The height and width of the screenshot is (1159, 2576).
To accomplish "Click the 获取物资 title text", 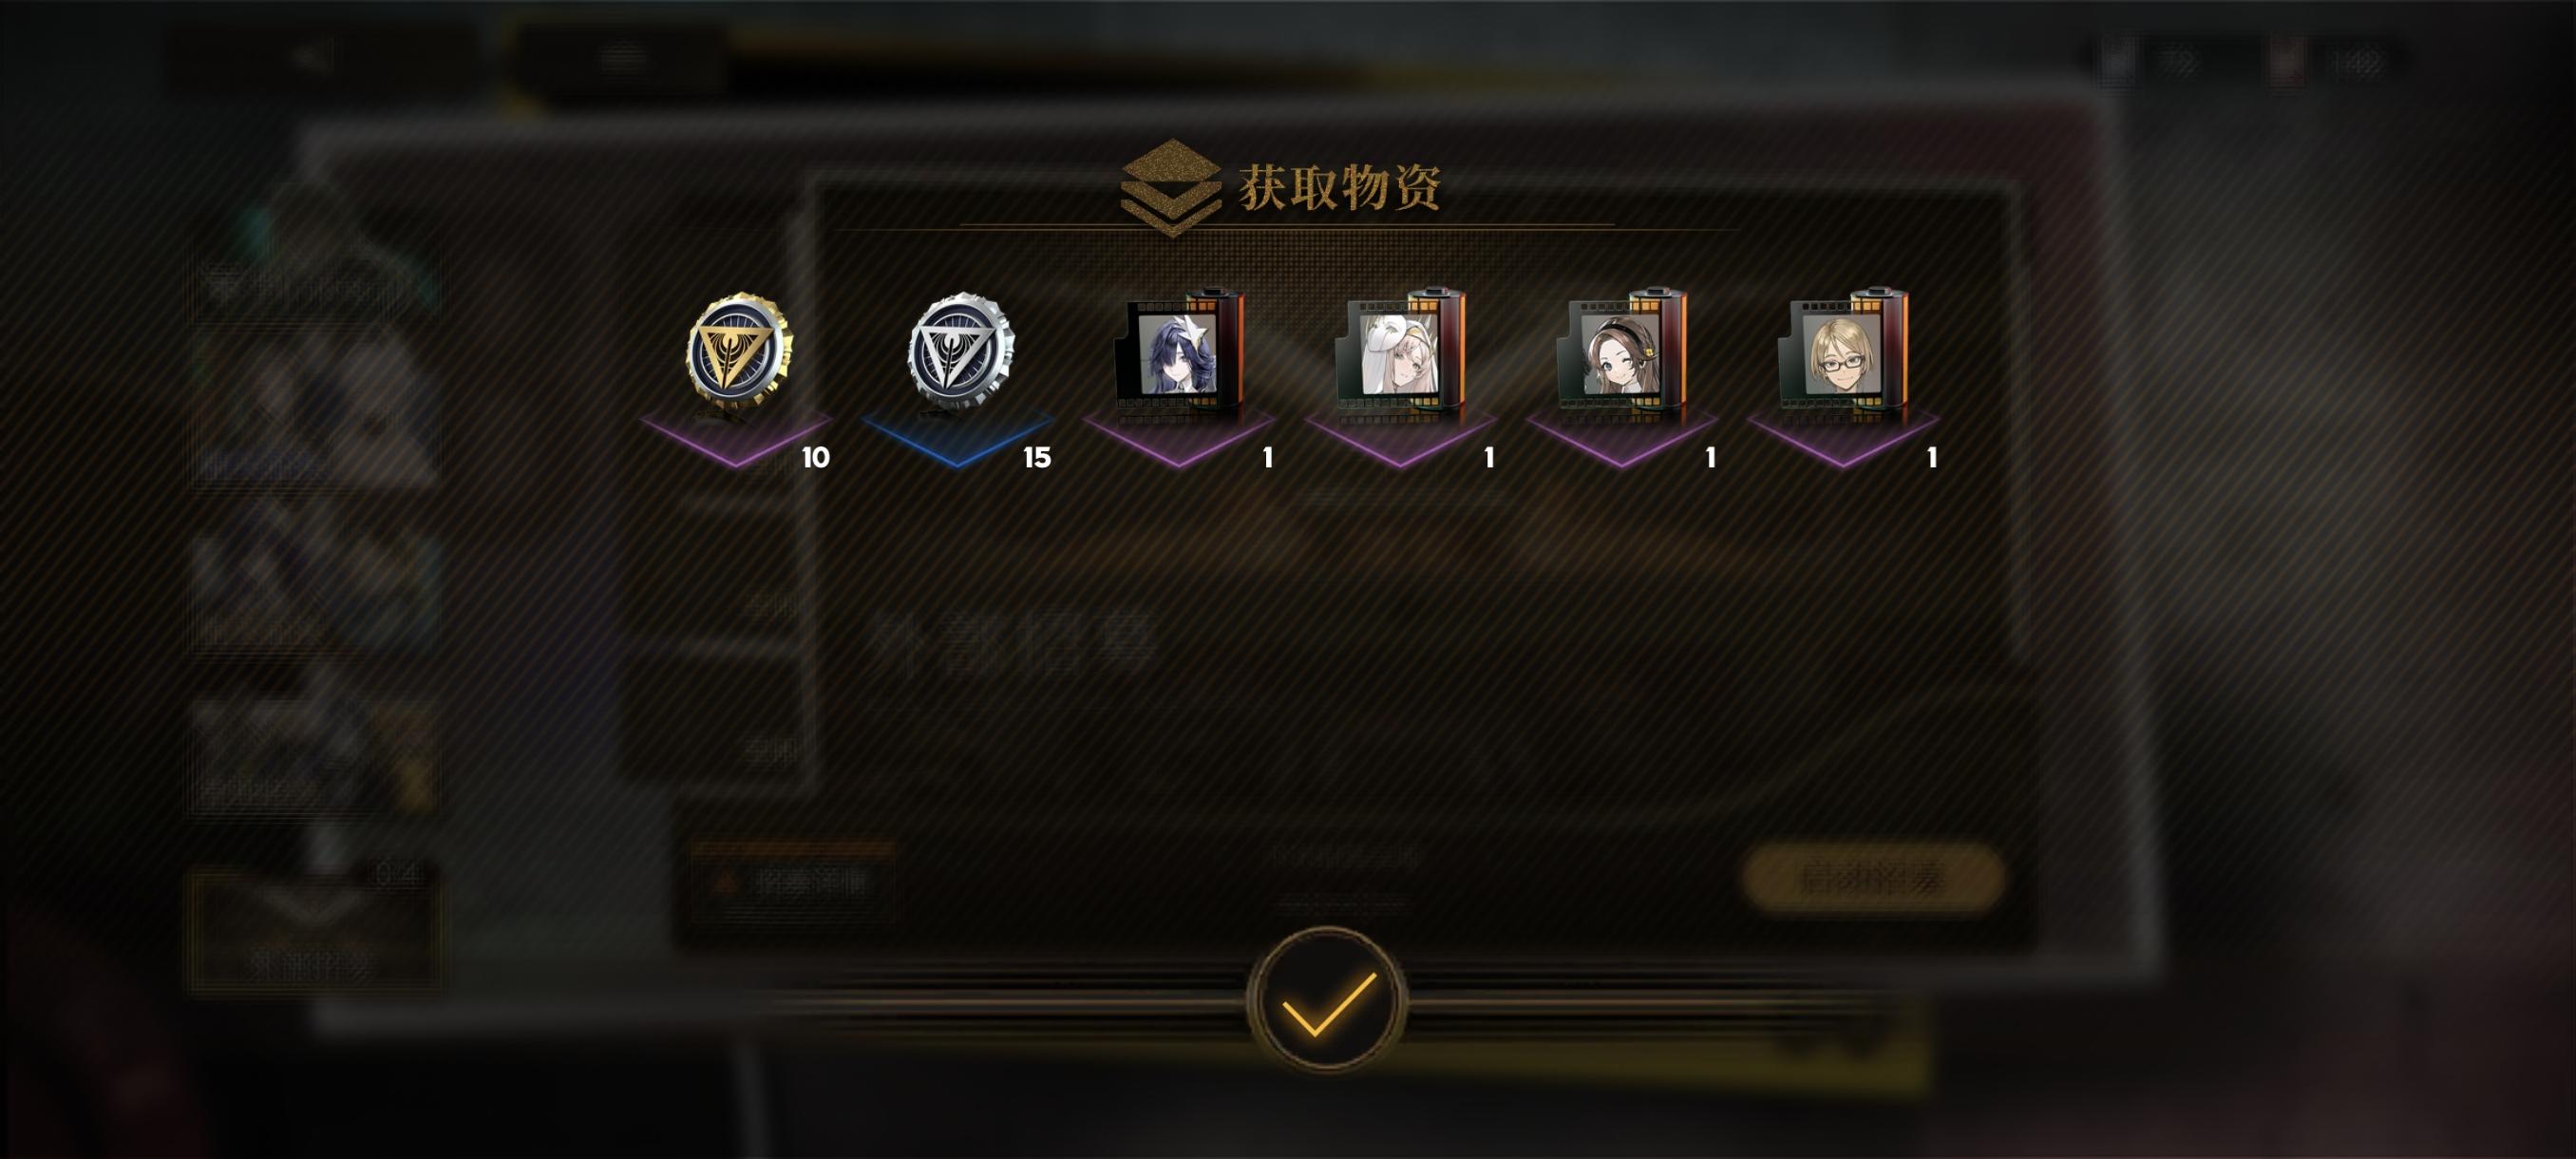I will (1340, 187).
